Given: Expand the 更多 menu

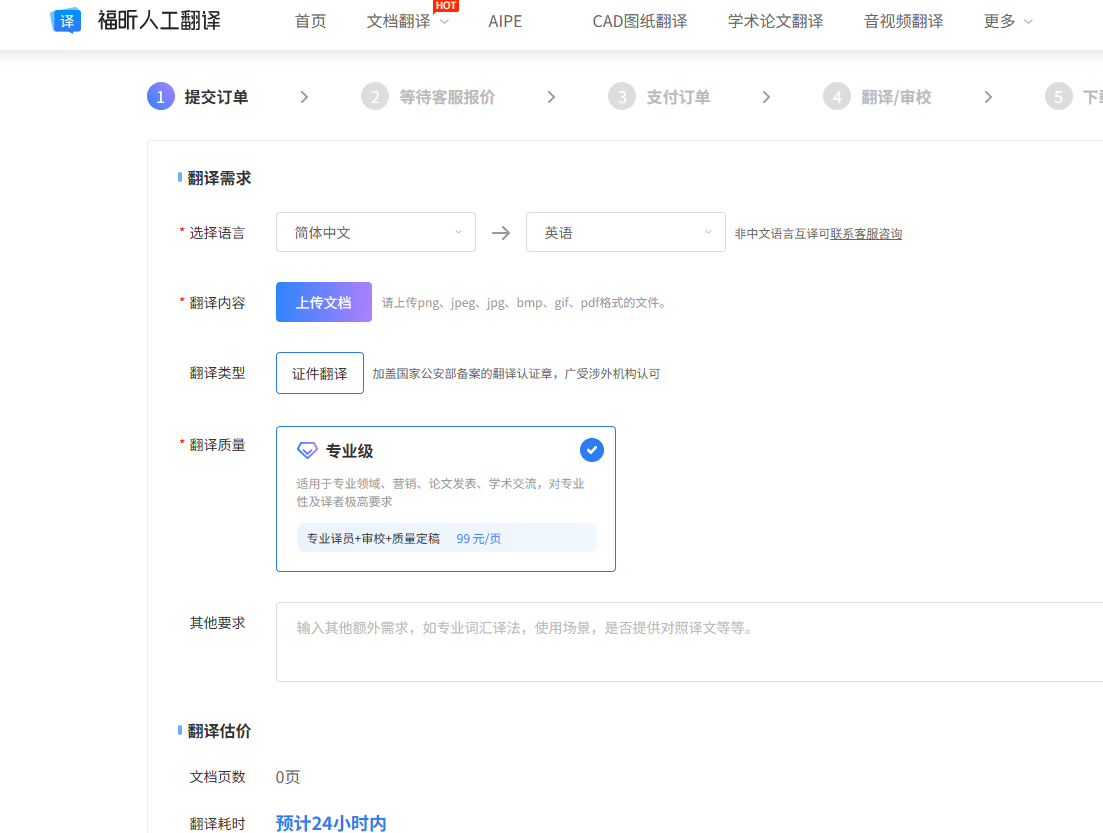Looking at the screenshot, I should 1008,21.
